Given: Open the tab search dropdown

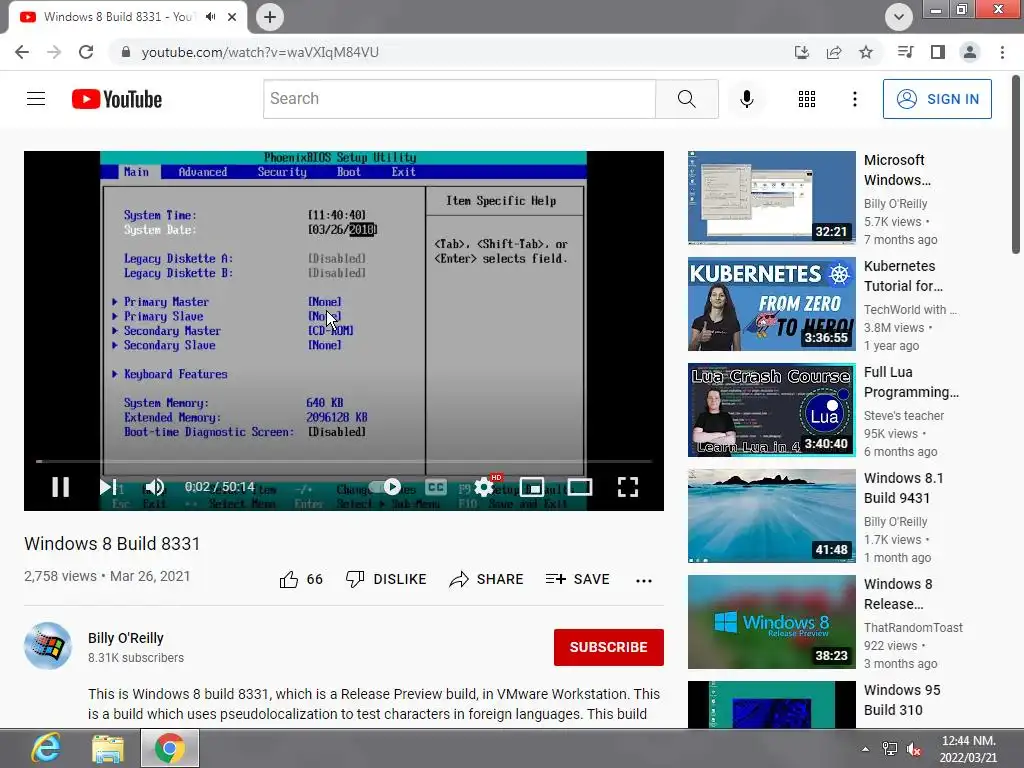Looking at the screenshot, I should pos(899,17).
